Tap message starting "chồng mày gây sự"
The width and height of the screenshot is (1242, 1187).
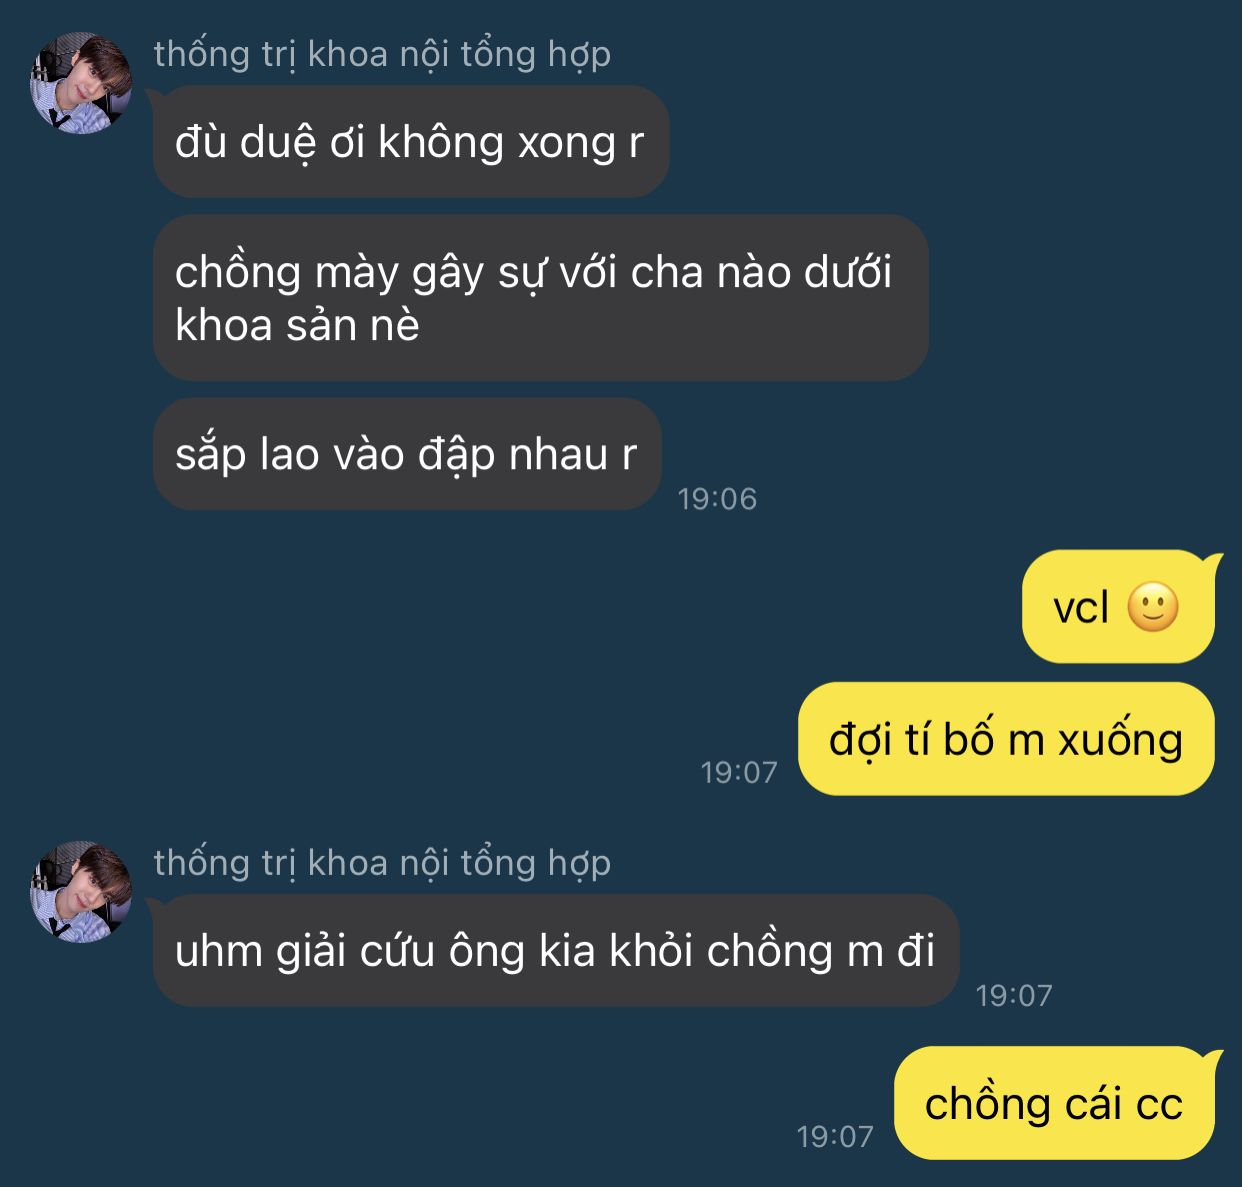[x=540, y=298]
